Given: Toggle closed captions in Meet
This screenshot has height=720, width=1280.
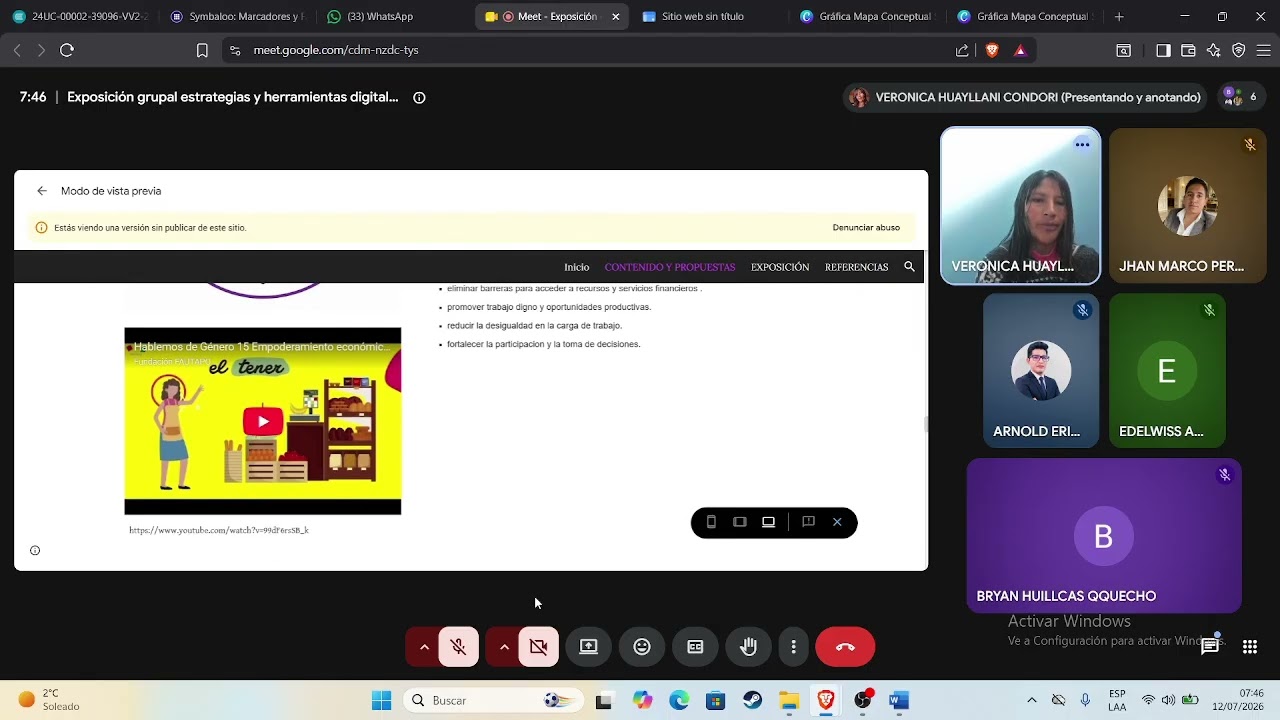Looking at the screenshot, I should [x=695, y=647].
